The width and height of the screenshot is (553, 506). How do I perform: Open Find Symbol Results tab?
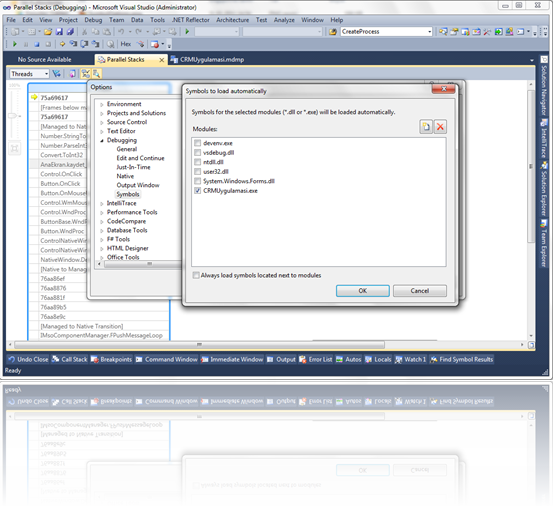point(461,359)
